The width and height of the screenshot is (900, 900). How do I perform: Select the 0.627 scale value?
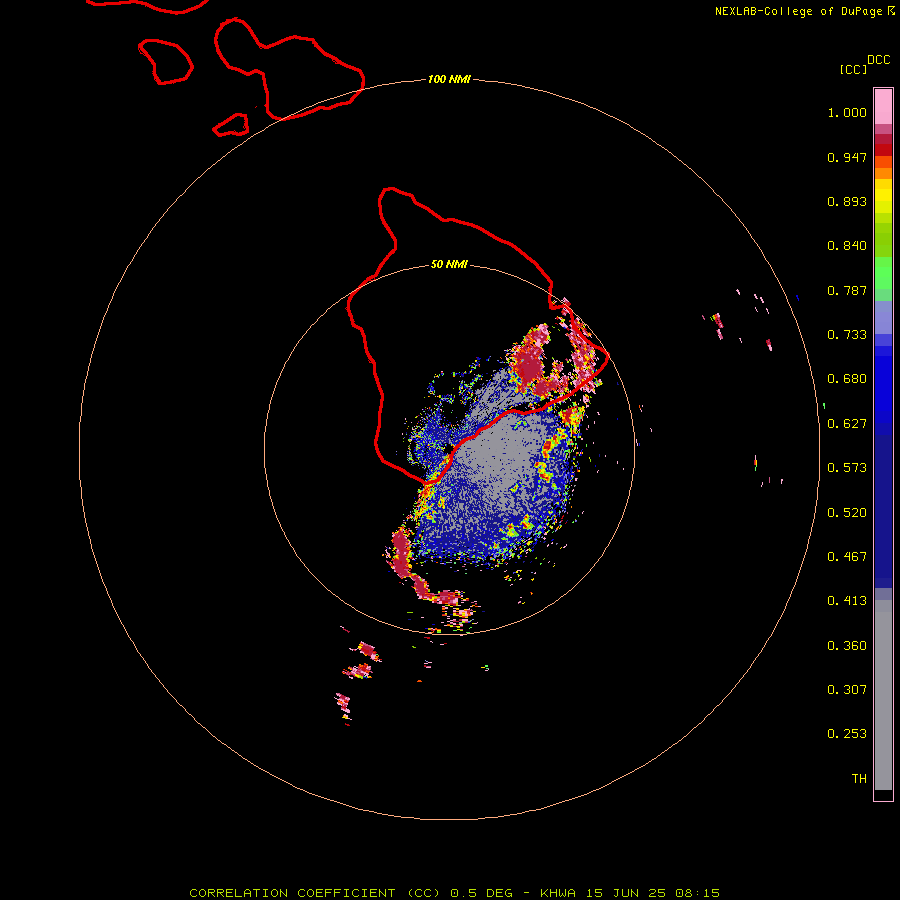tap(847, 424)
